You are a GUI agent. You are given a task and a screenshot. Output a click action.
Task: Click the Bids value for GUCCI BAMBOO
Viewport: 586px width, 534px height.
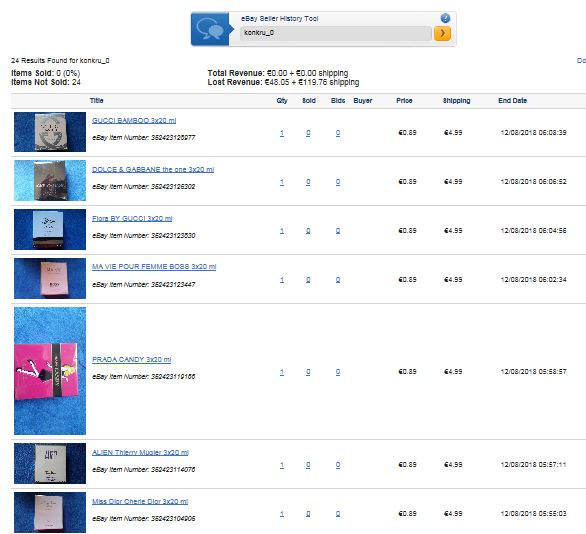tap(338, 133)
